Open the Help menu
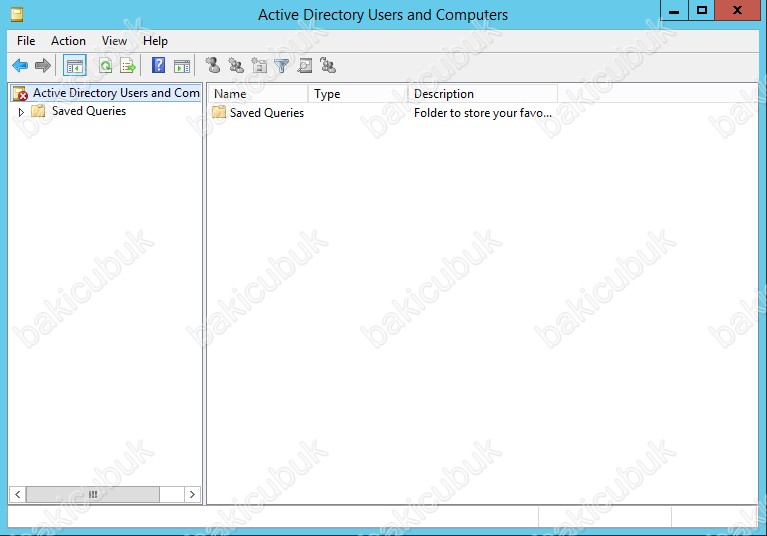The width and height of the screenshot is (767, 536). pos(155,41)
